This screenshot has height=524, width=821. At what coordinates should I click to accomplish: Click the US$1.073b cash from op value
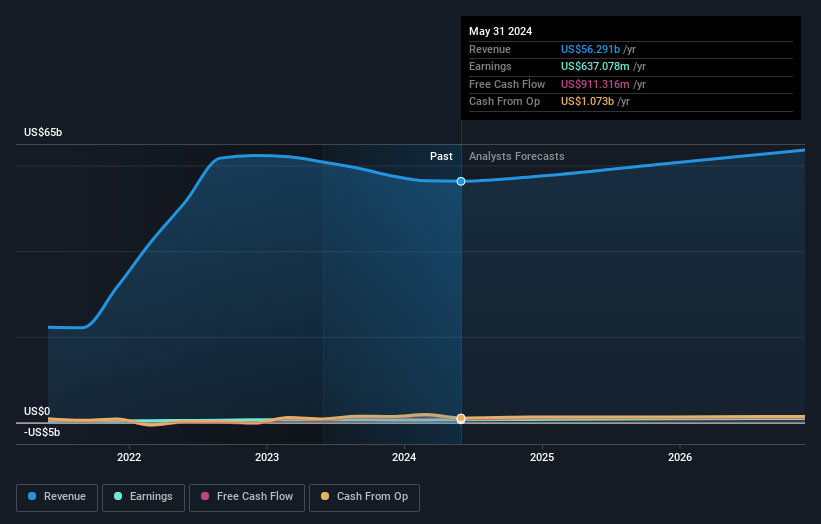click(x=587, y=102)
